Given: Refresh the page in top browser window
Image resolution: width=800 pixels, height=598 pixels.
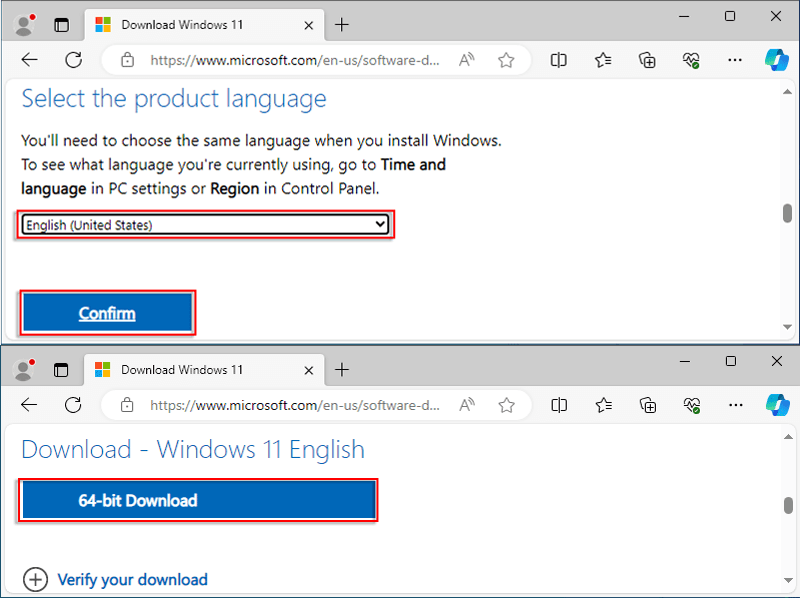Looking at the screenshot, I should point(73,60).
